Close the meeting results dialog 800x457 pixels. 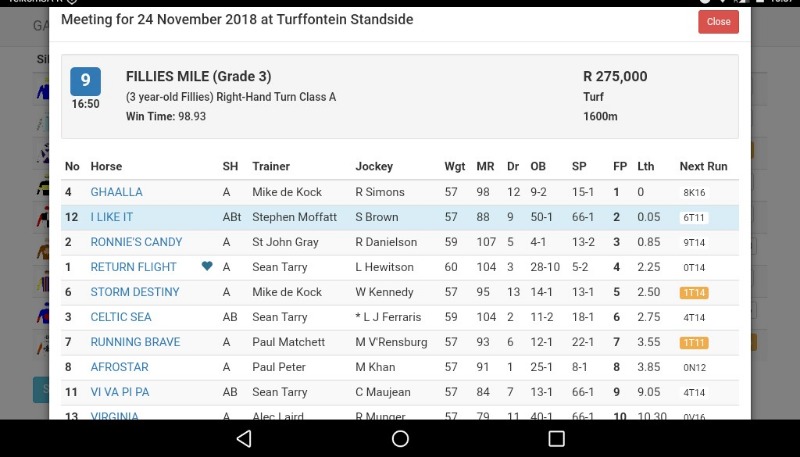pos(718,21)
